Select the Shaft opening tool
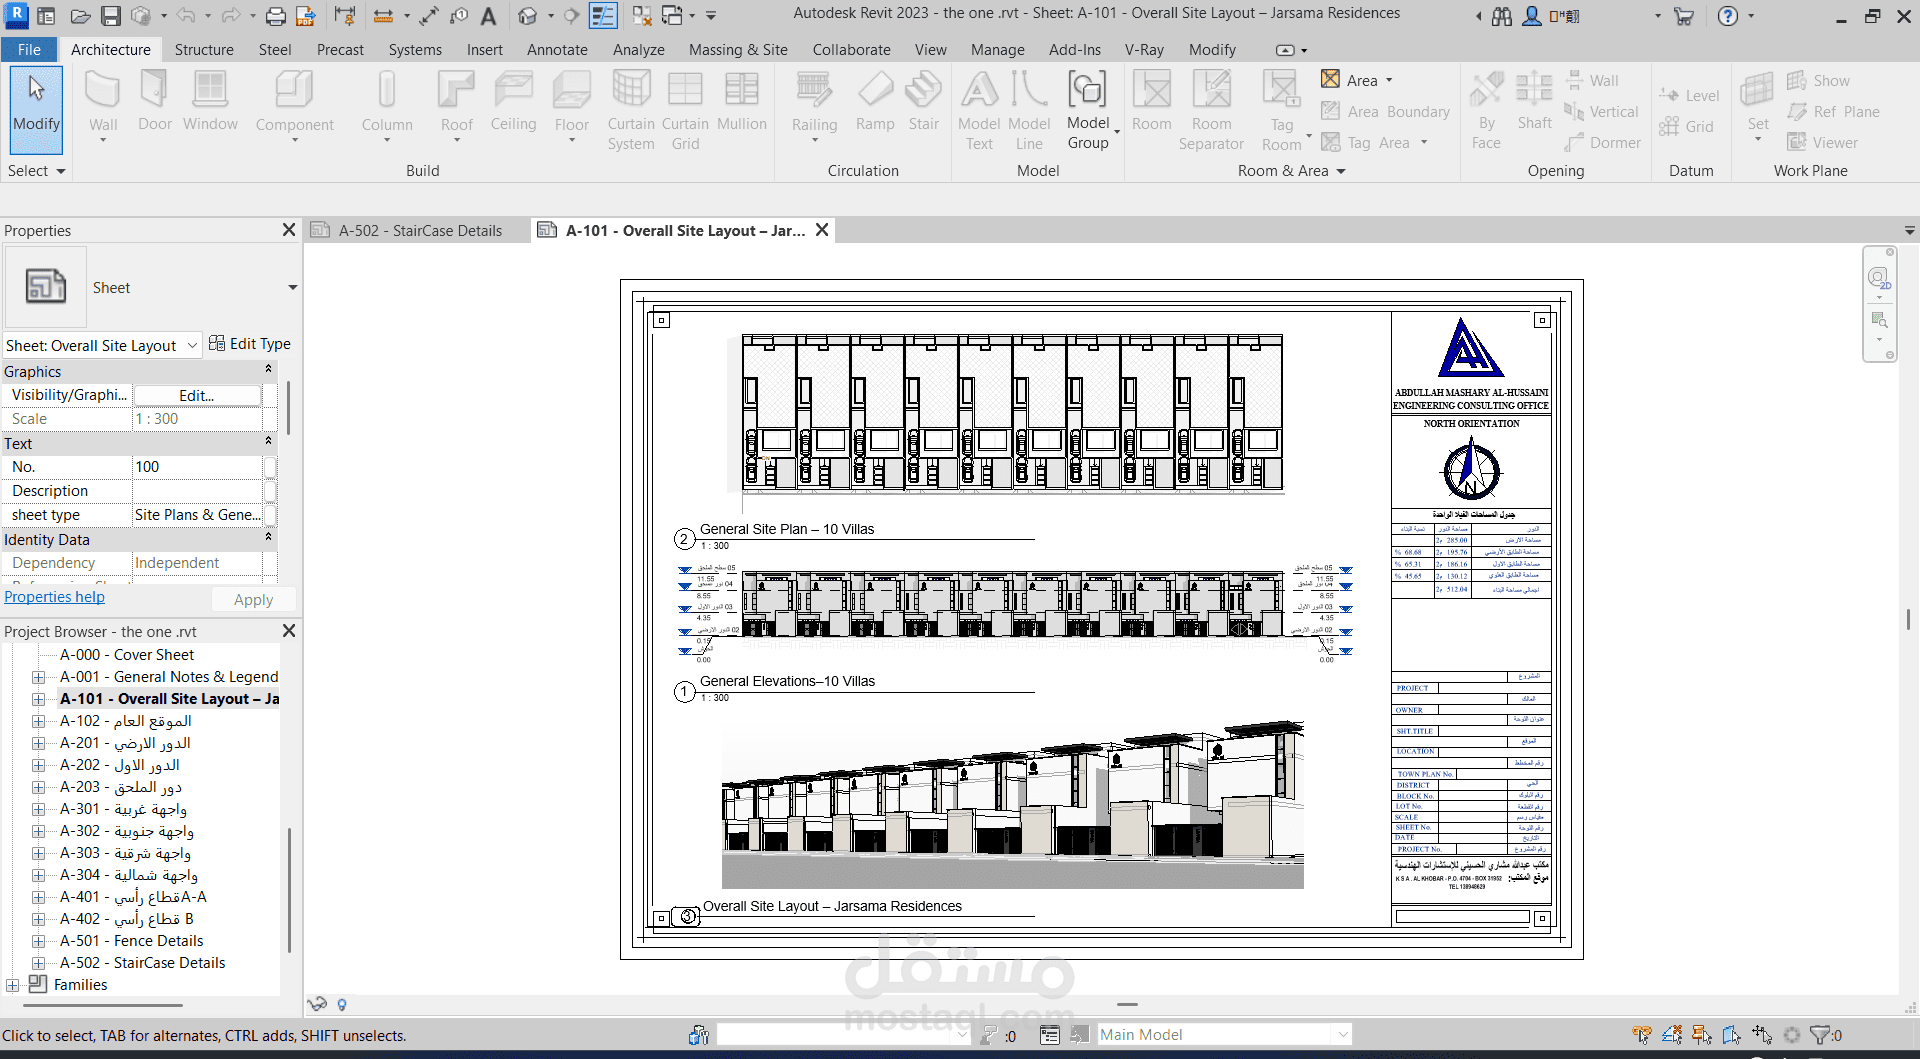Image resolution: width=1920 pixels, height=1059 pixels. [x=1534, y=102]
